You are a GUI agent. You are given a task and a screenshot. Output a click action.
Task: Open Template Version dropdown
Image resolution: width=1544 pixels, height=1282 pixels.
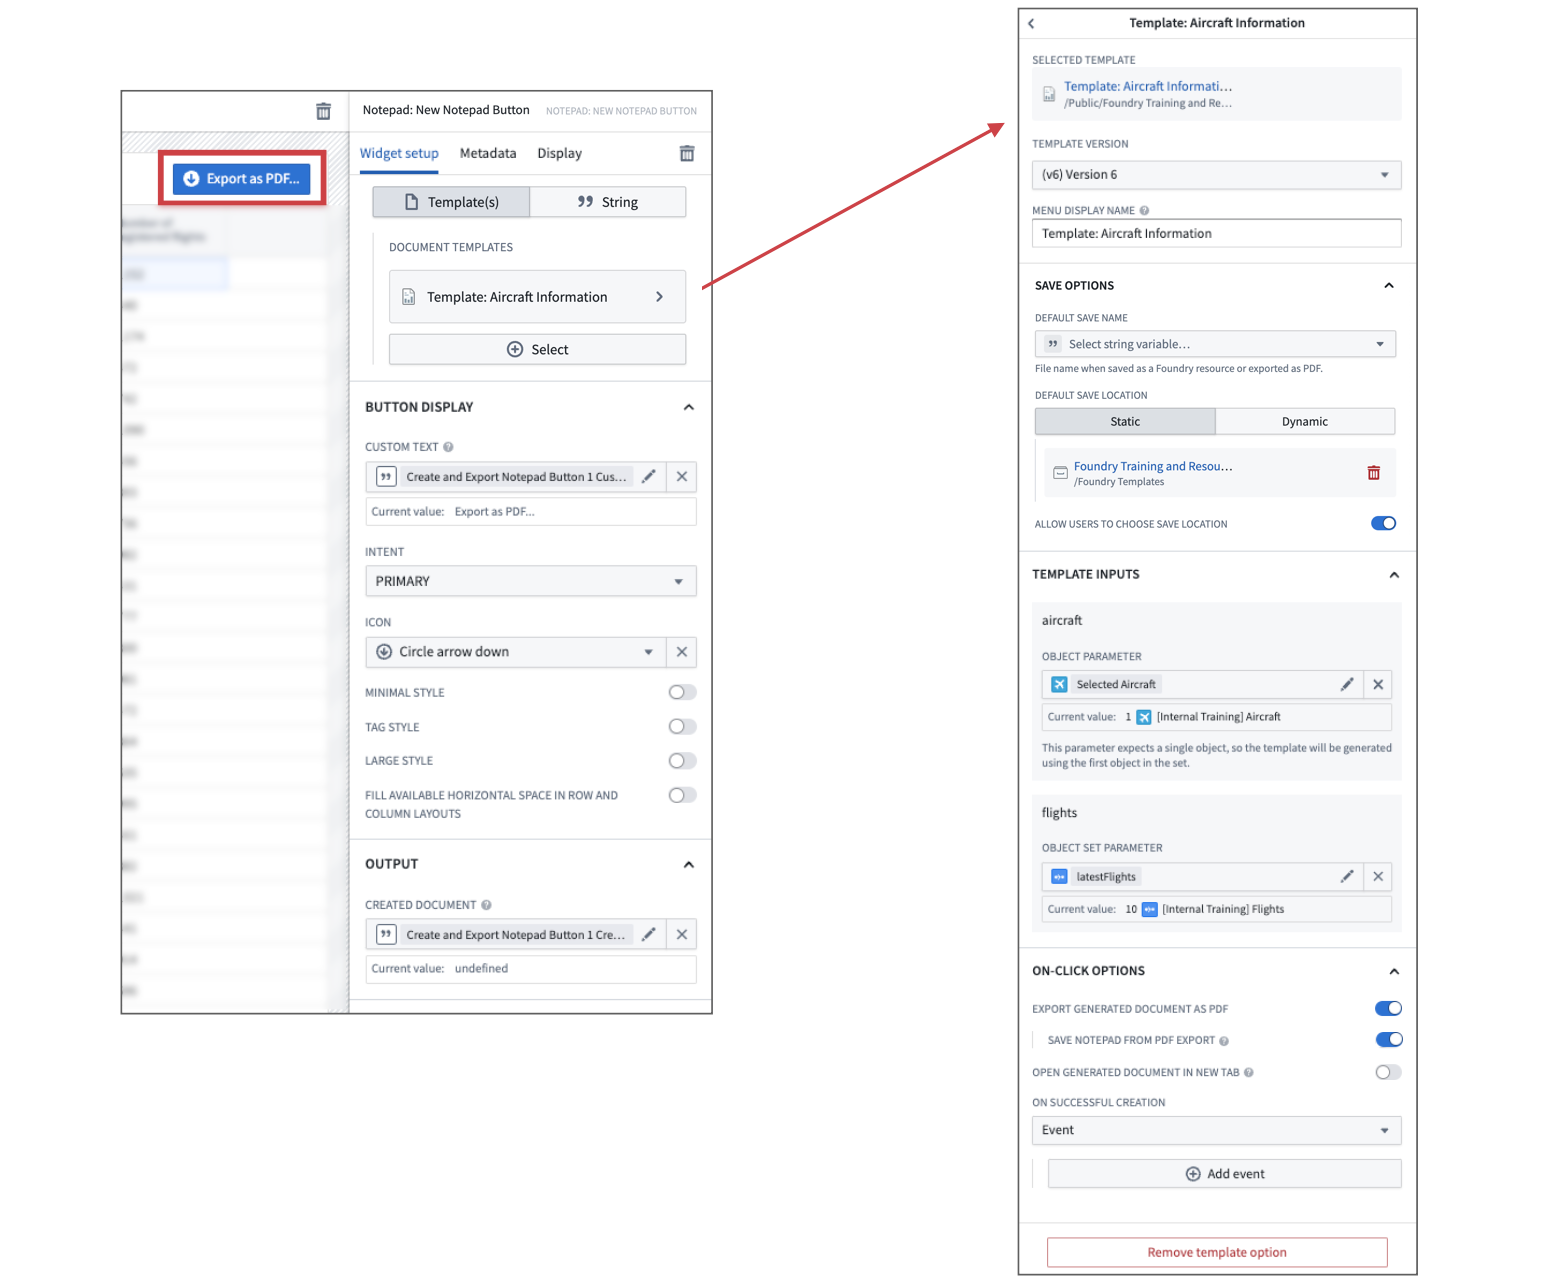pyautogui.click(x=1216, y=174)
